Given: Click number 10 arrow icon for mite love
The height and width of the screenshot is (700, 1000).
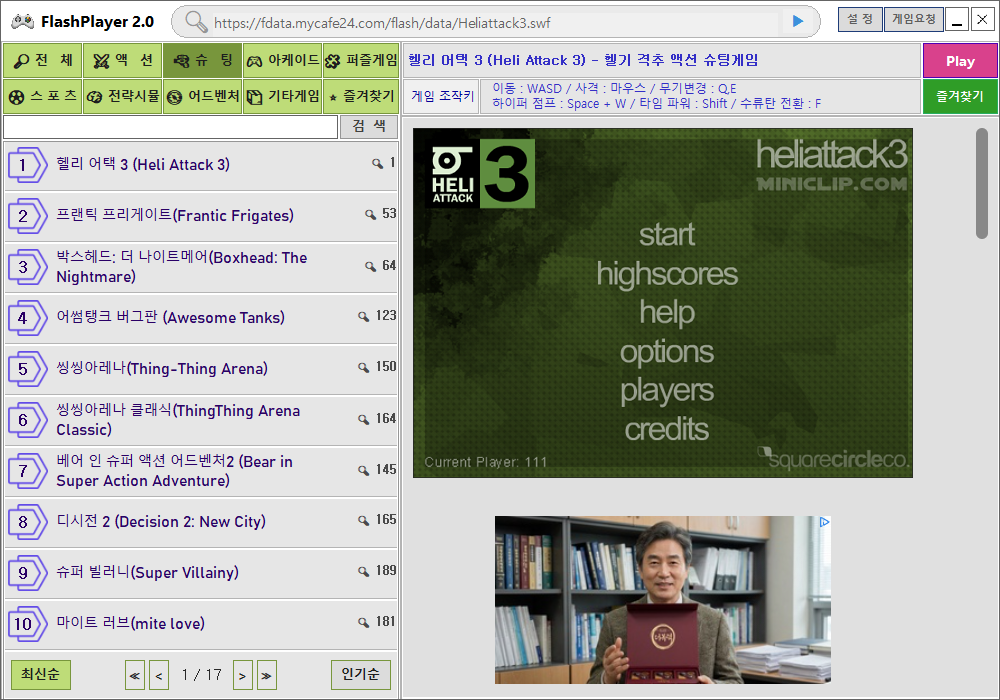Looking at the screenshot, I should [x=27, y=624].
